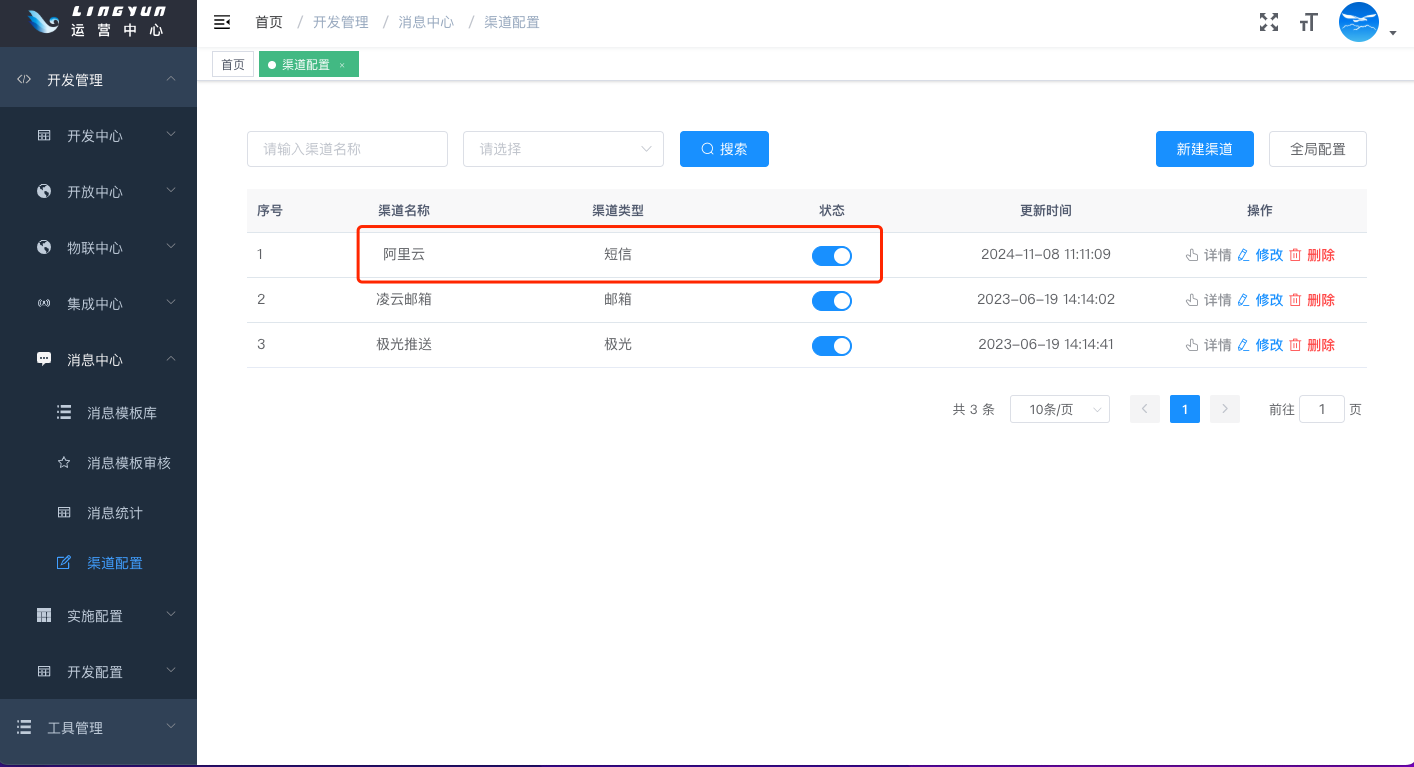Select page 1 in pagination
The height and width of the screenshot is (767, 1414).
pos(1185,409)
